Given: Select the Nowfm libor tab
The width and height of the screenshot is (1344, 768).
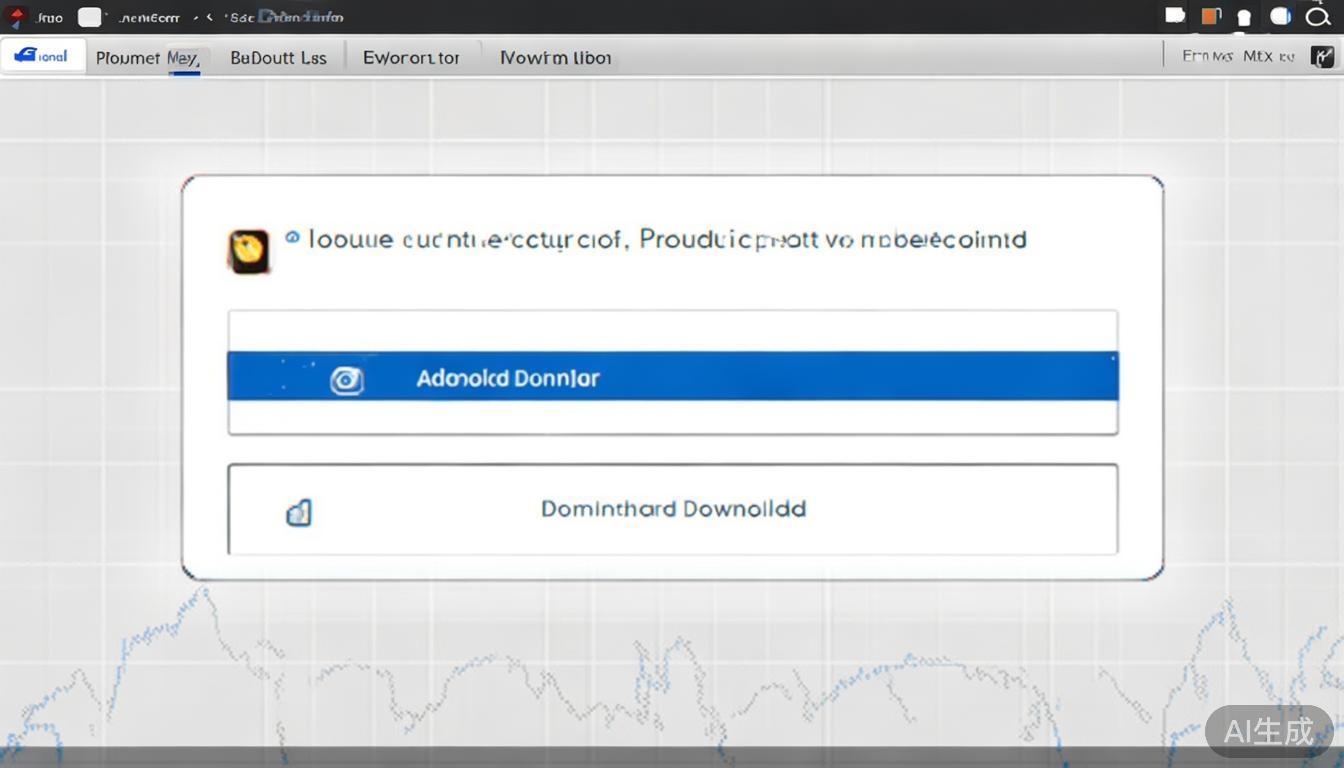Looking at the screenshot, I should (555, 58).
